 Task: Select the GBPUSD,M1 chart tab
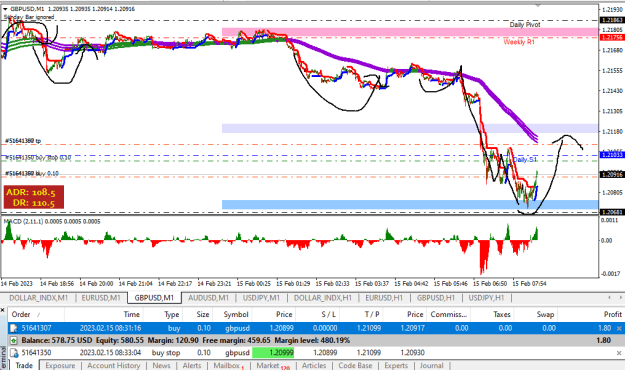[x=154, y=298]
